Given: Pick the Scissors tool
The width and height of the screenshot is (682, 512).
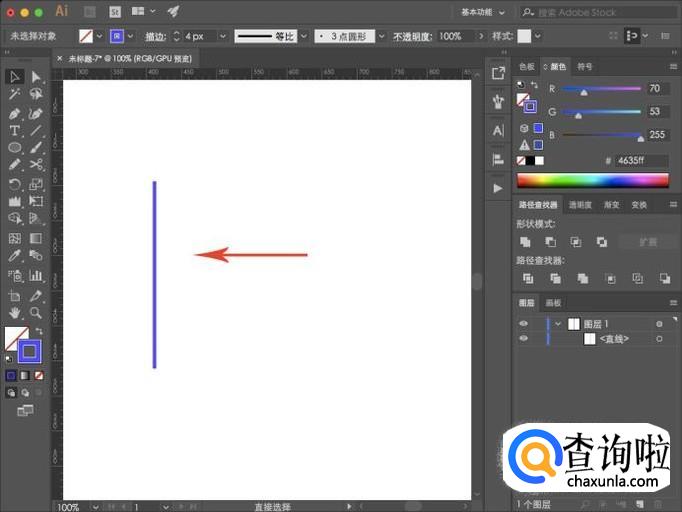Looking at the screenshot, I should (36, 165).
